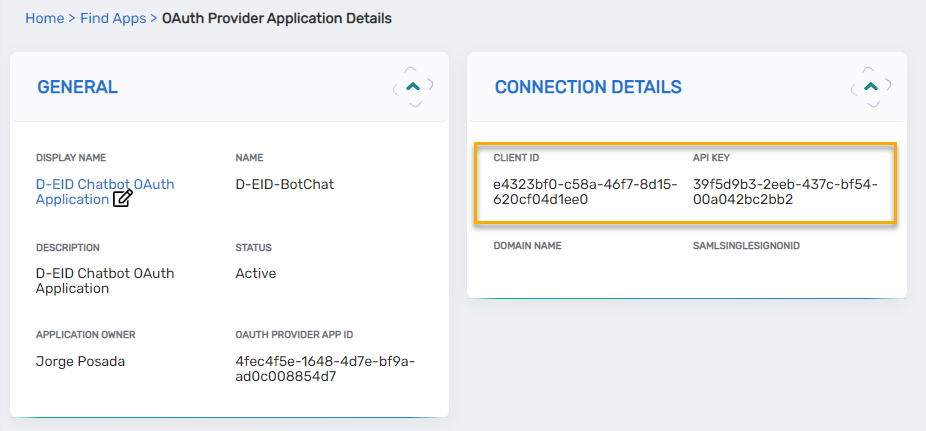Click the DESCRIPTION label
The image size is (926, 431).
pyautogui.click(x=68, y=247)
